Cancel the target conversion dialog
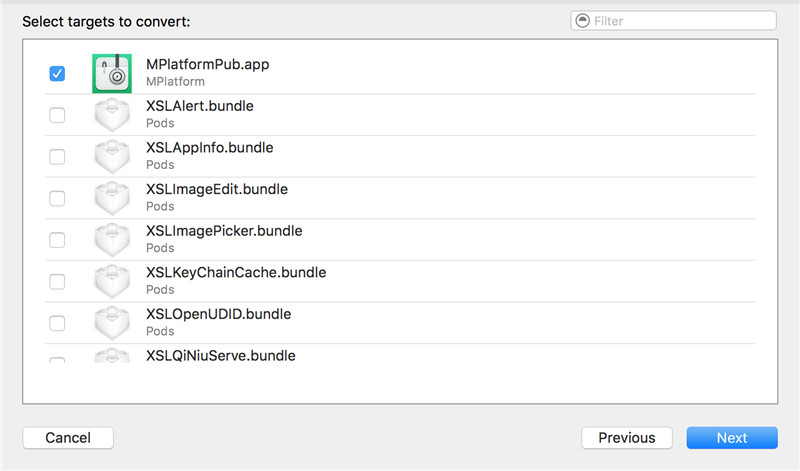The height and width of the screenshot is (471, 800). coord(68,438)
